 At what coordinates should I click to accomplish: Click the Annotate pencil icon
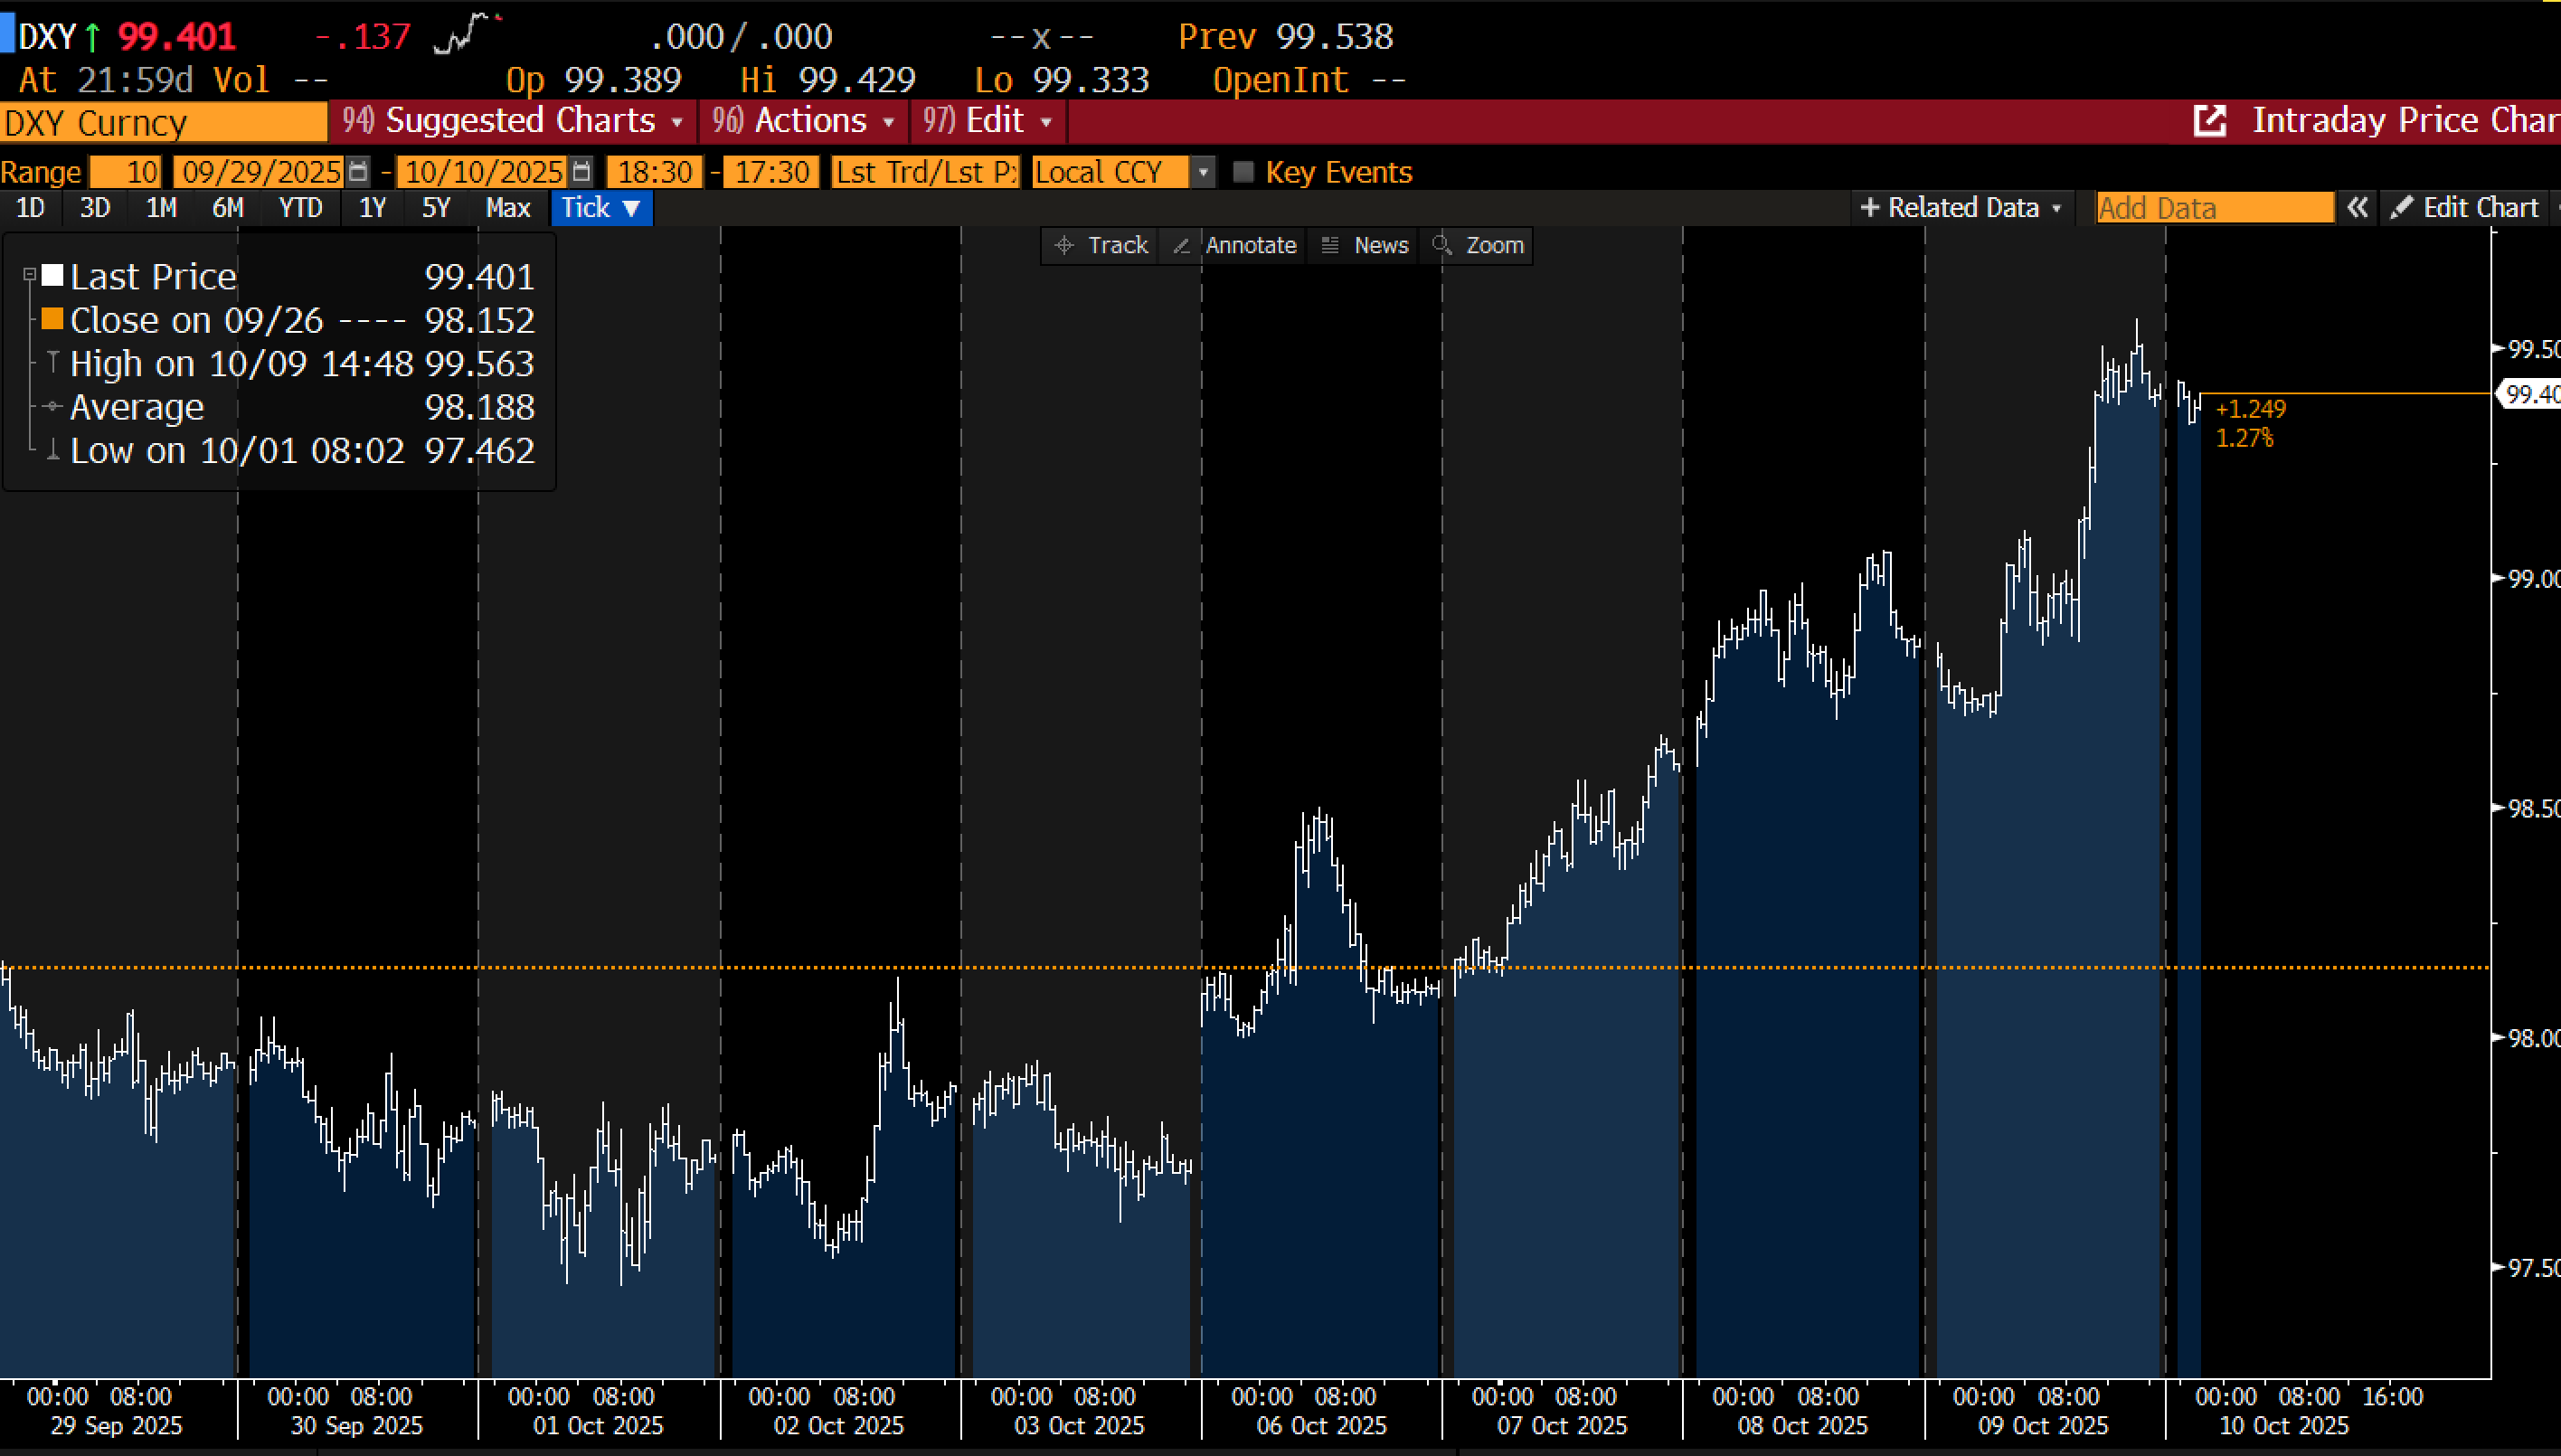(1181, 245)
